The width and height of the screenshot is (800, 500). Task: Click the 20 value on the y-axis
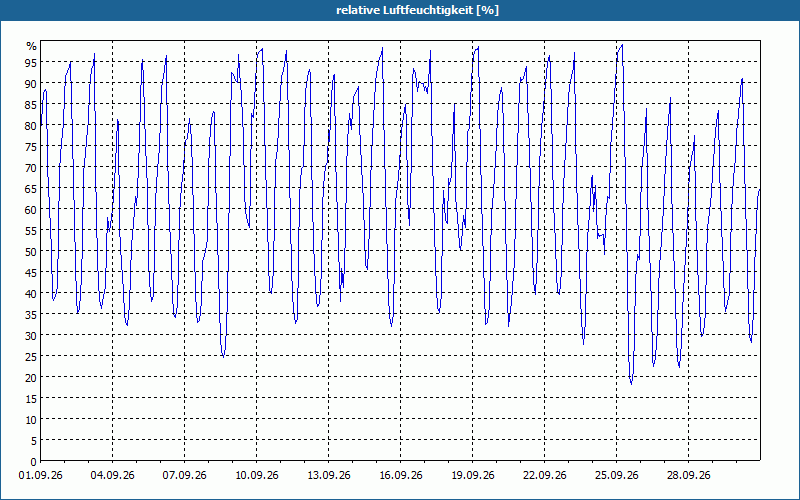tap(31, 378)
